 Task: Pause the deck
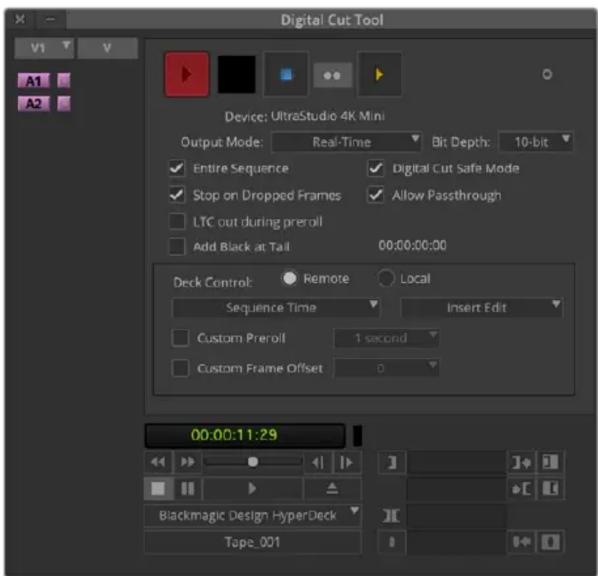click(x=188, y=489)
